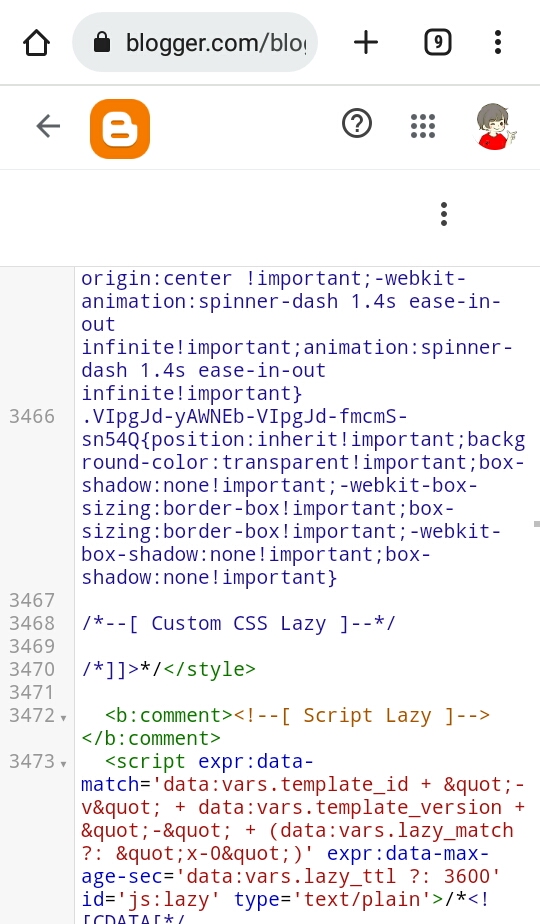Click the orange Blogger logo

coord(120,128)
